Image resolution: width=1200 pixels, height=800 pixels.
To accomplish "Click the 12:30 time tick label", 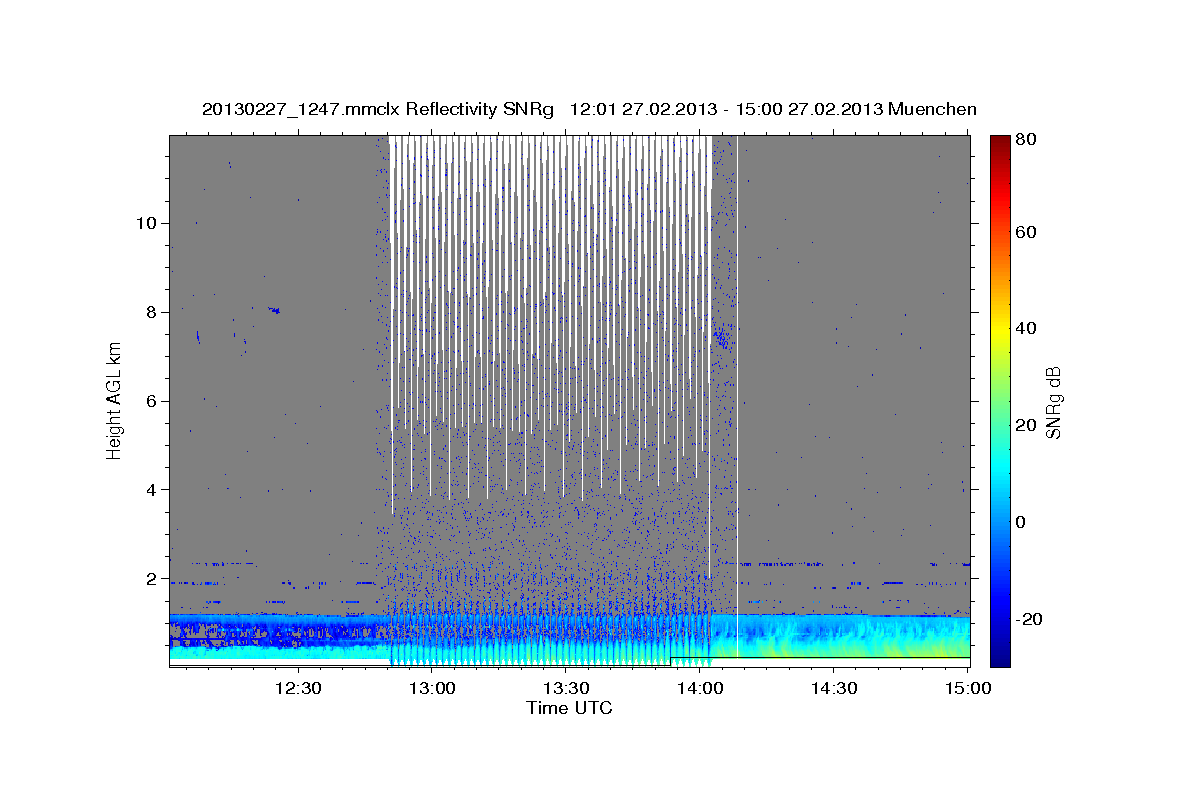I will [x=300, y=688].
